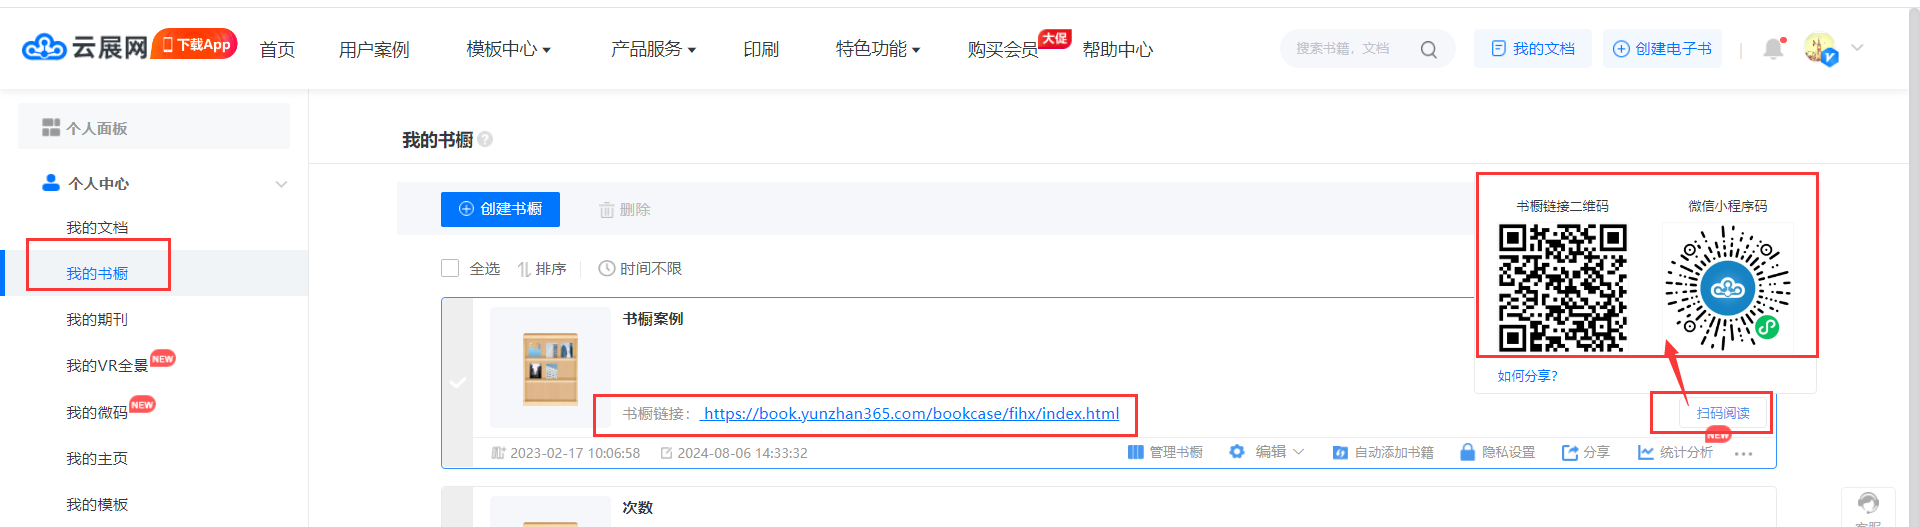
Task: Click the 创建书橱 button
Action: tap(500, 209)
